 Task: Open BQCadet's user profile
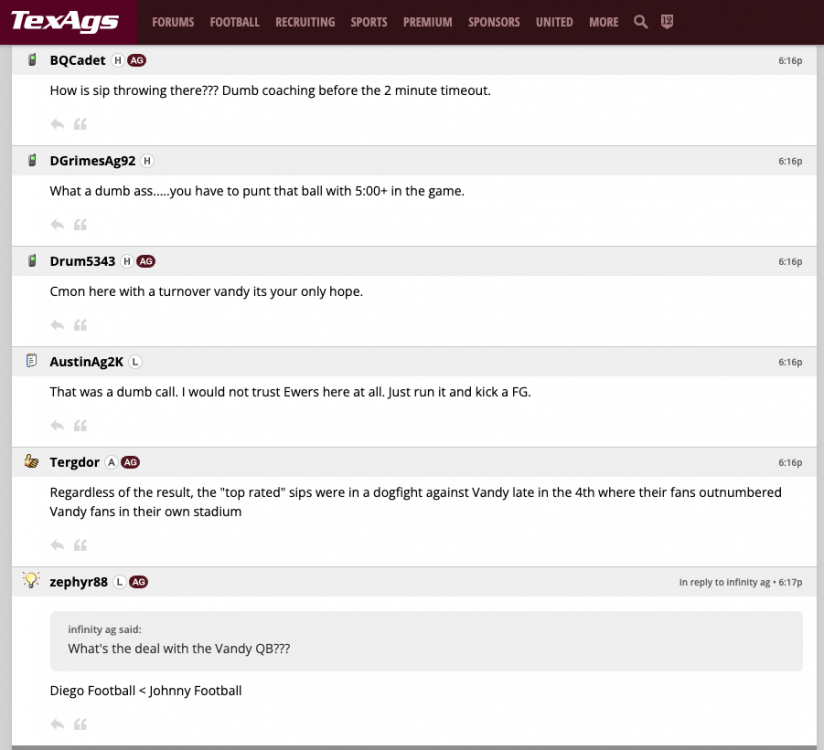coord(77,60)
